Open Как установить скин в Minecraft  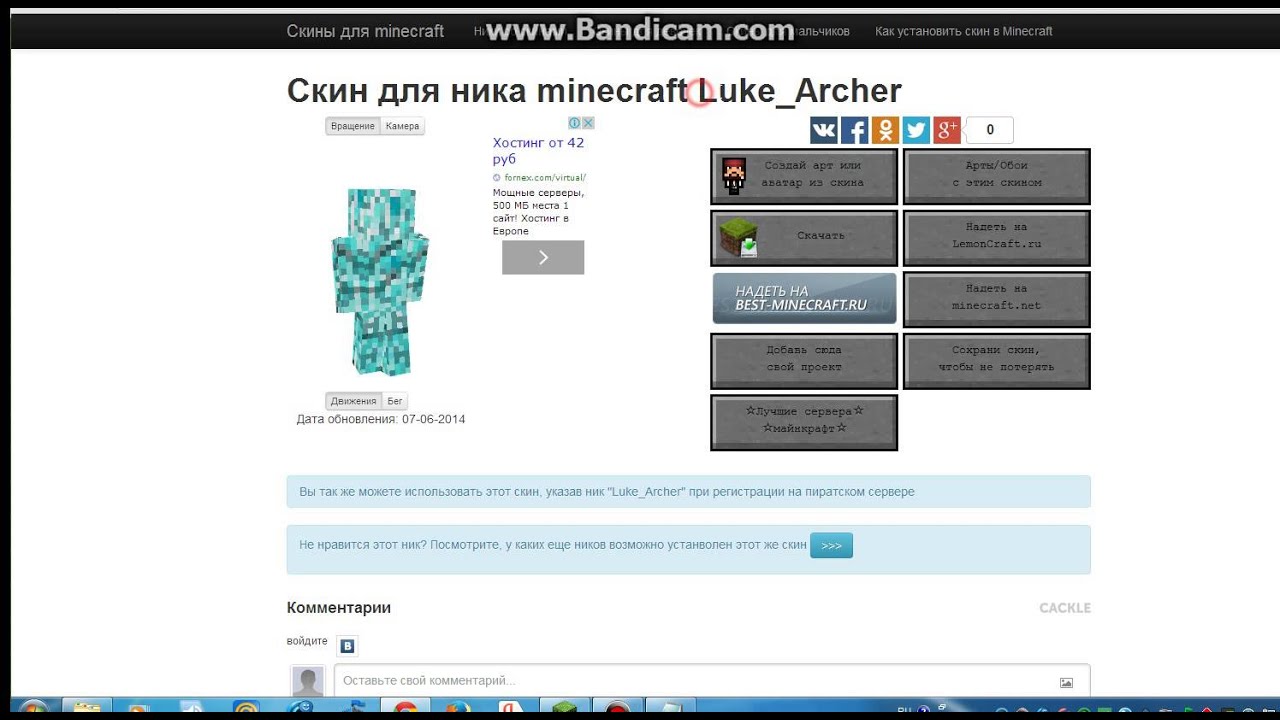tap(964, 31)
